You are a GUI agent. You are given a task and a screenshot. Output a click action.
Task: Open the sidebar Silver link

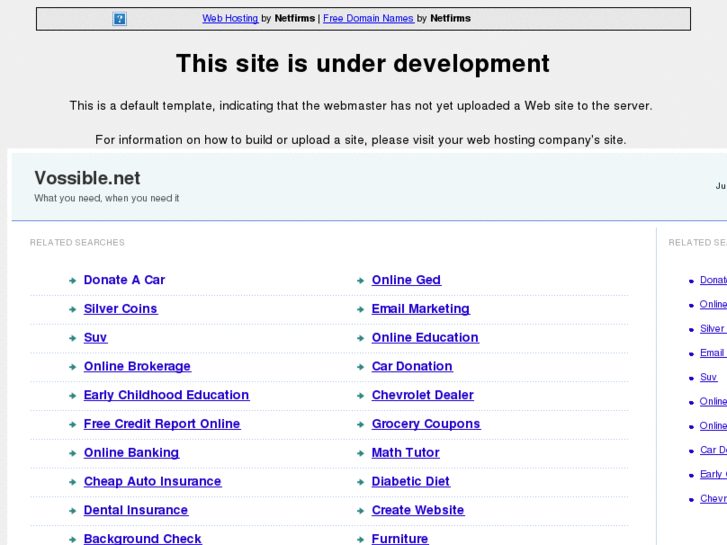[713, 328]
